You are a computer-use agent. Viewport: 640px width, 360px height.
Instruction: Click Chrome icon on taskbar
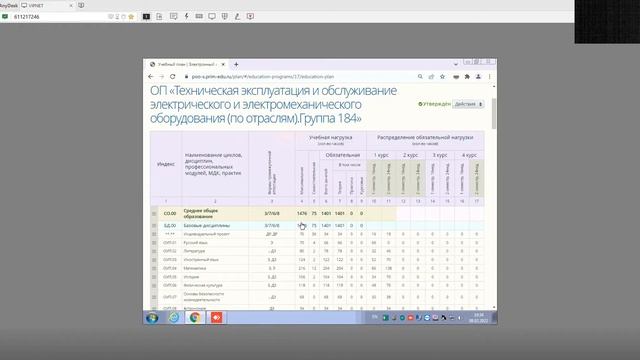click(x=195, y=318)
